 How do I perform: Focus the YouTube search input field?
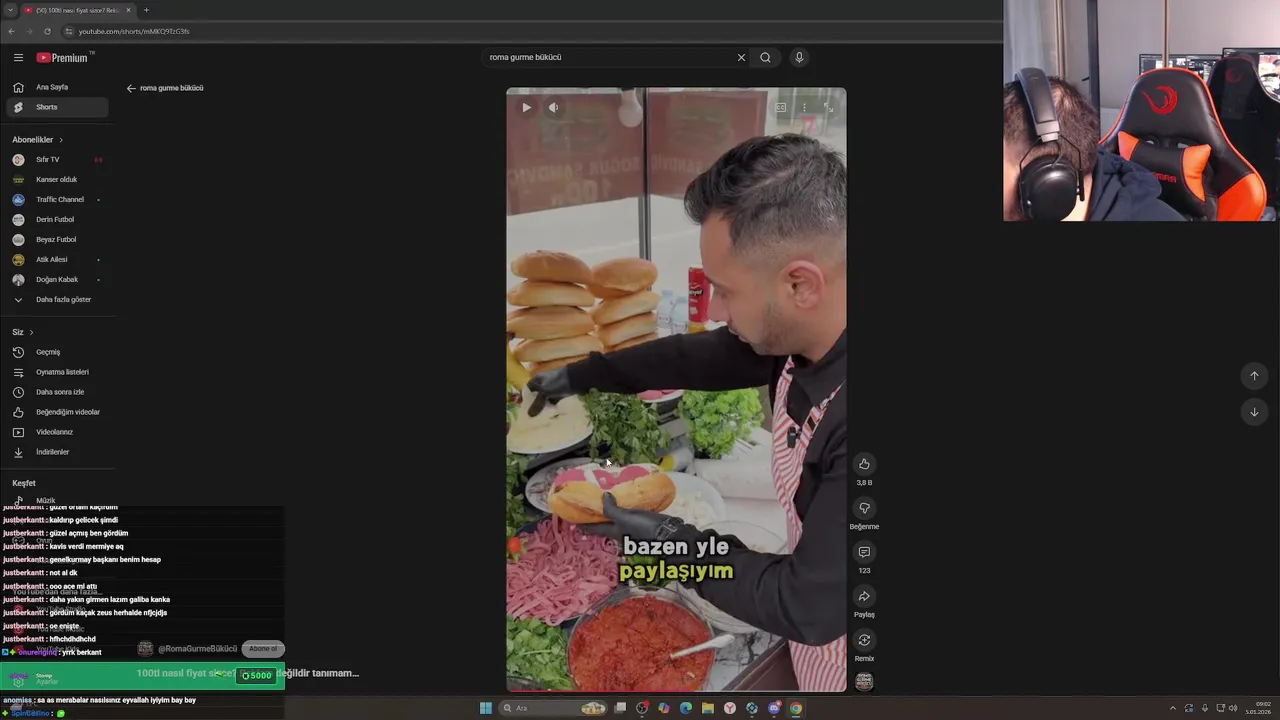tap(610, 57)
